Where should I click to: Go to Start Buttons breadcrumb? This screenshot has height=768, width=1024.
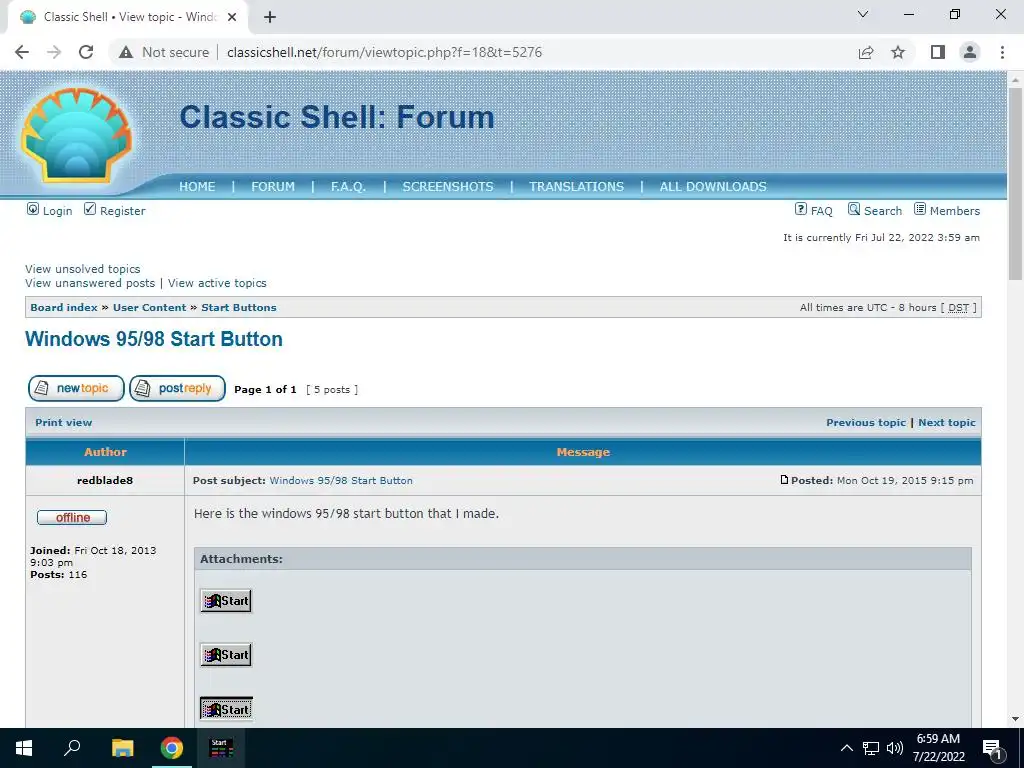239,308
